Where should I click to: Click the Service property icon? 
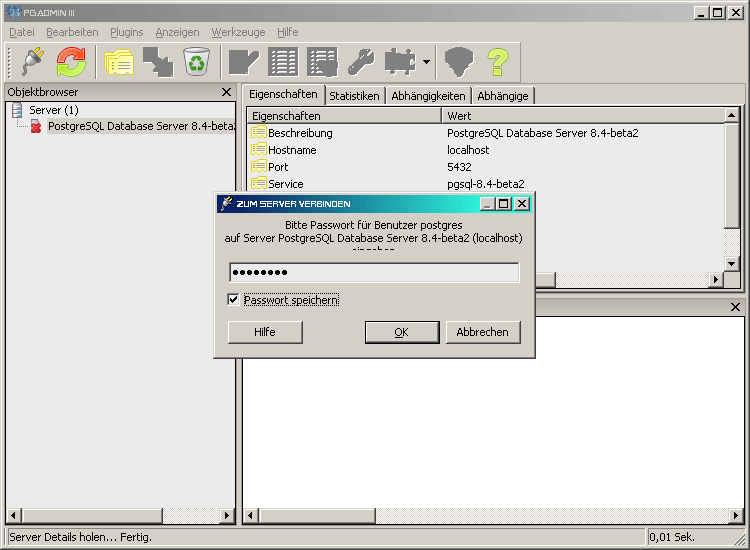tap(259, 183)
